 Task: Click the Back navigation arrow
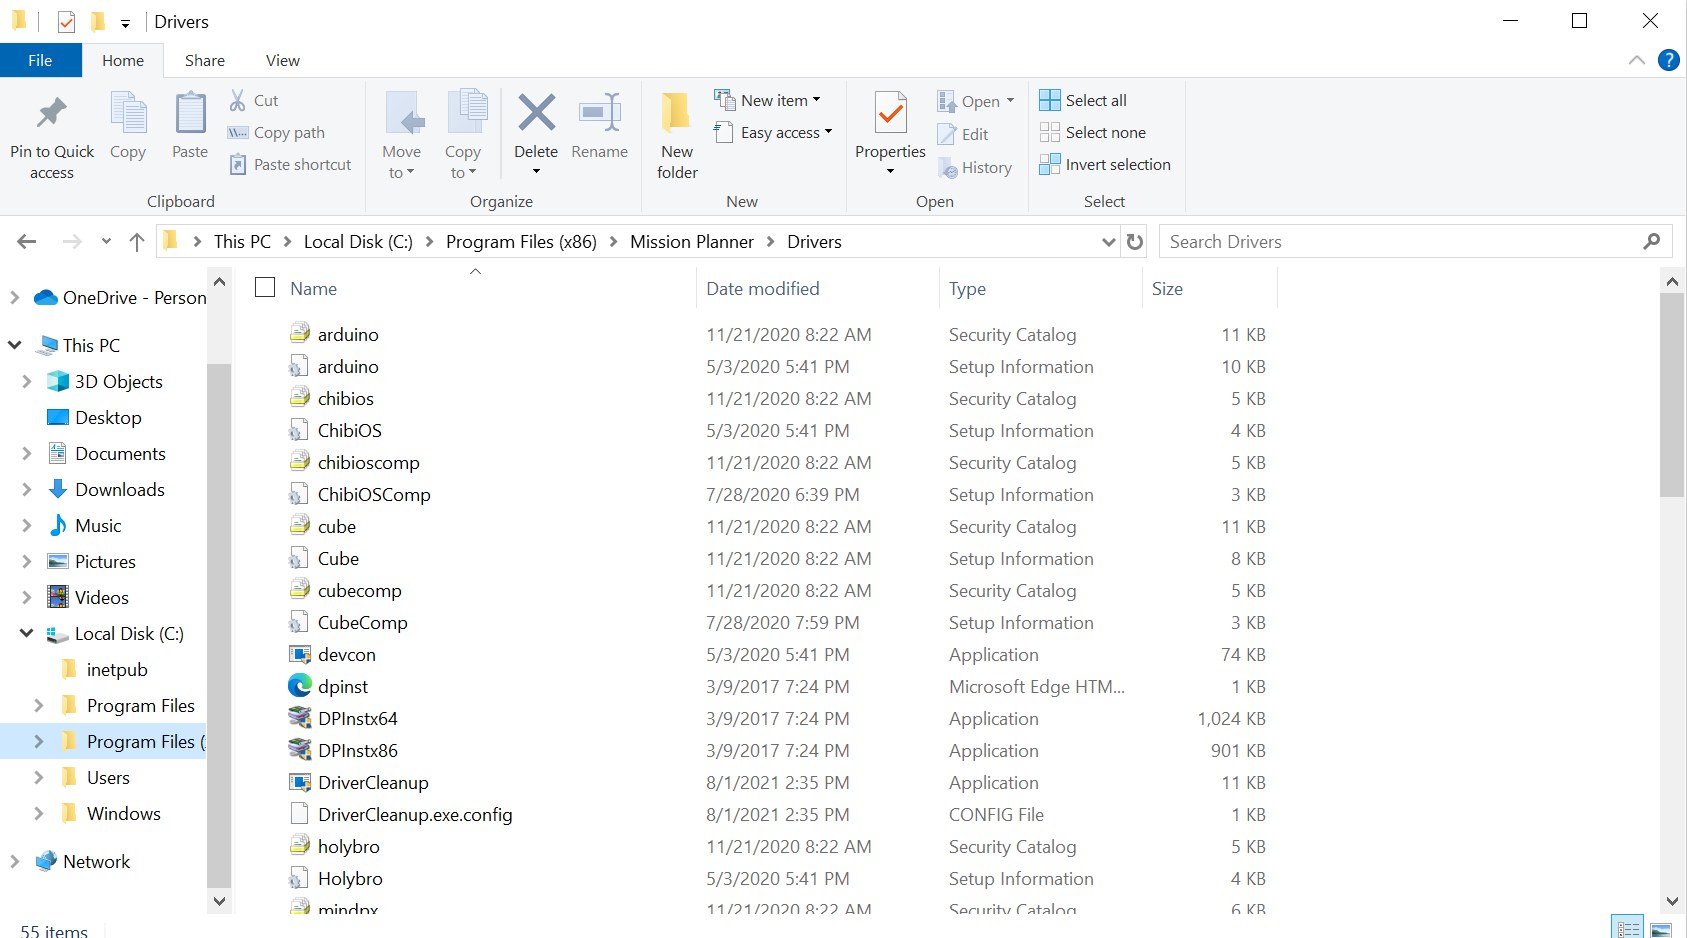(27, 241)
